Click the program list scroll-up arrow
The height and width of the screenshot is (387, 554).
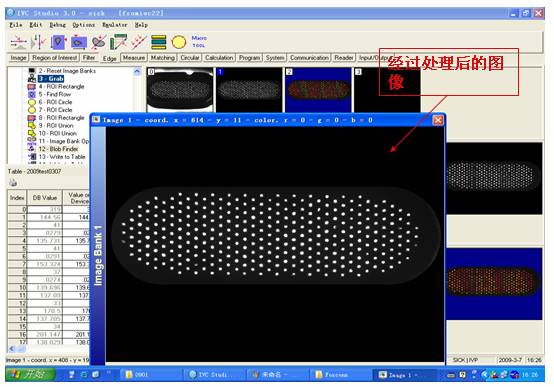pos(137,71)
